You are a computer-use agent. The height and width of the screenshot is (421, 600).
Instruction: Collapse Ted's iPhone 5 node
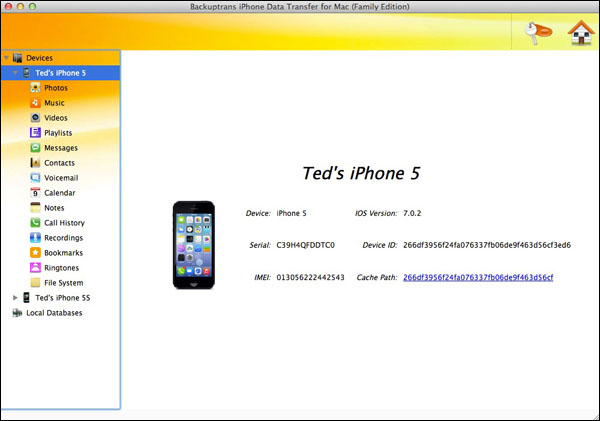click(15, 73)
